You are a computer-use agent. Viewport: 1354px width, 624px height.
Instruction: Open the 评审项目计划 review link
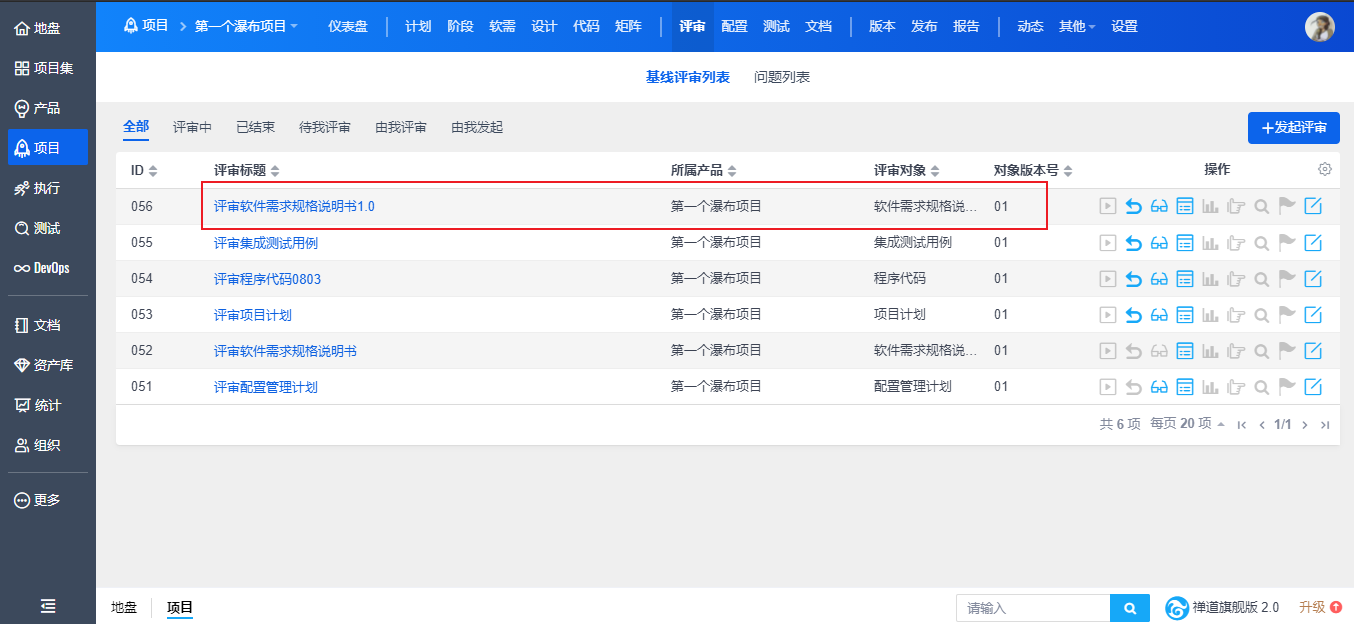[253, 315]
